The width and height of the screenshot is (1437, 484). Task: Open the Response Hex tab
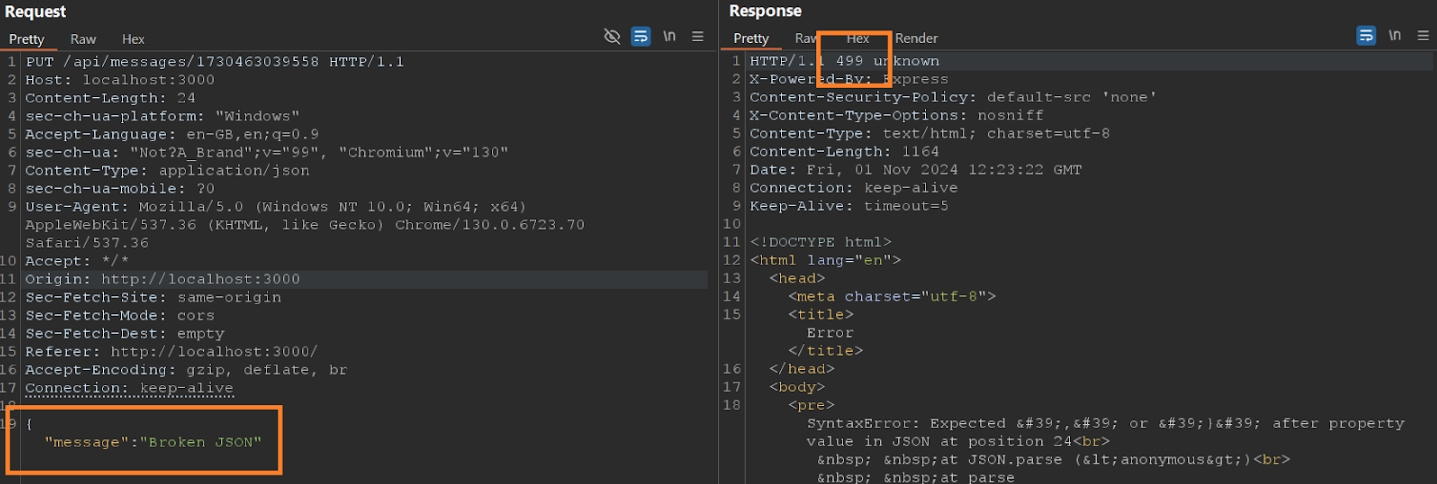pos(857,38)
